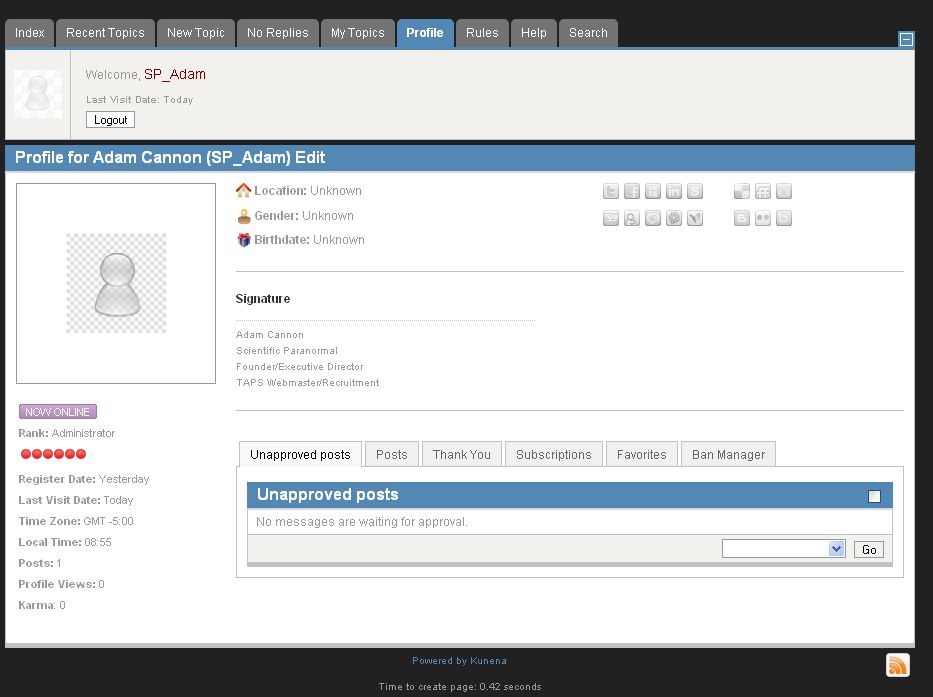Click the LinkedIn social icon
The image size is (933, 697).
pos(674,192)
